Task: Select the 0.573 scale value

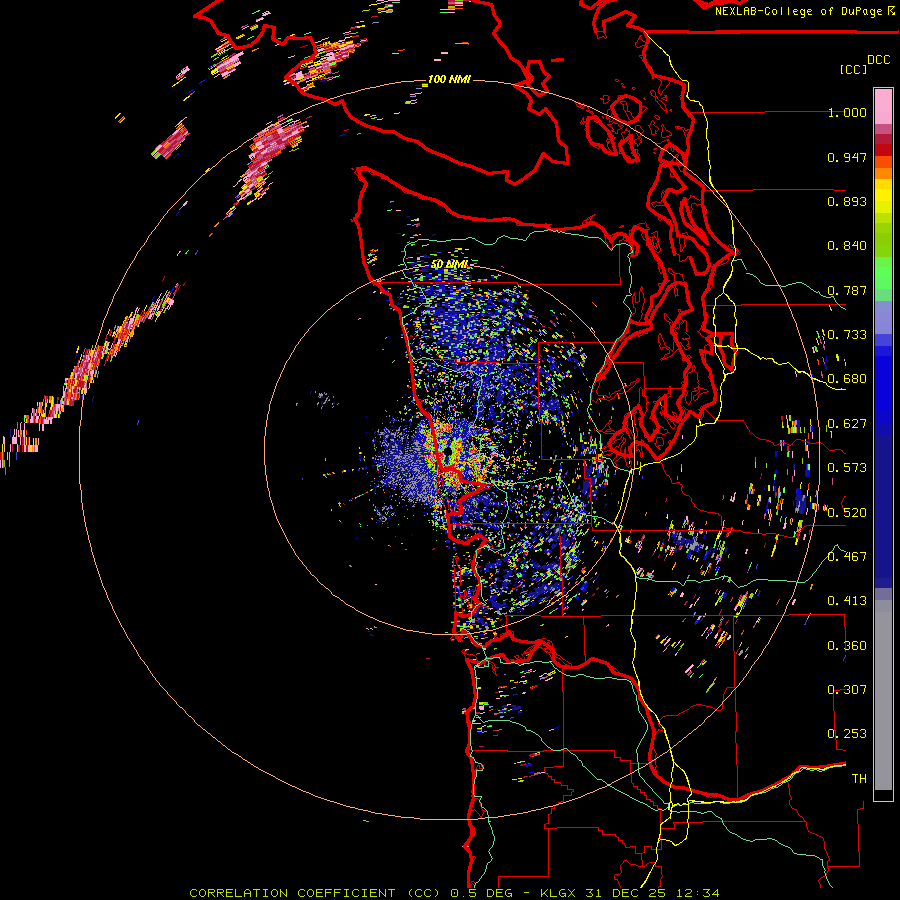Action: point(847,468)
